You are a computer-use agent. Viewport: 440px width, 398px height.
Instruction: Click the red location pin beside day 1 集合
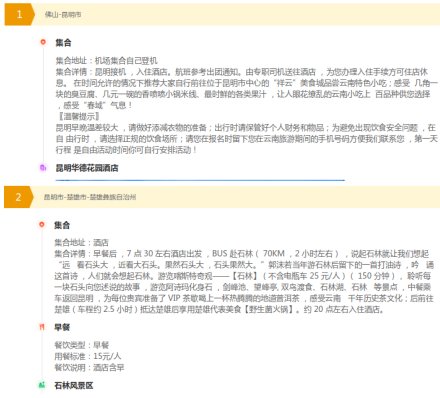tap(43, 42)
